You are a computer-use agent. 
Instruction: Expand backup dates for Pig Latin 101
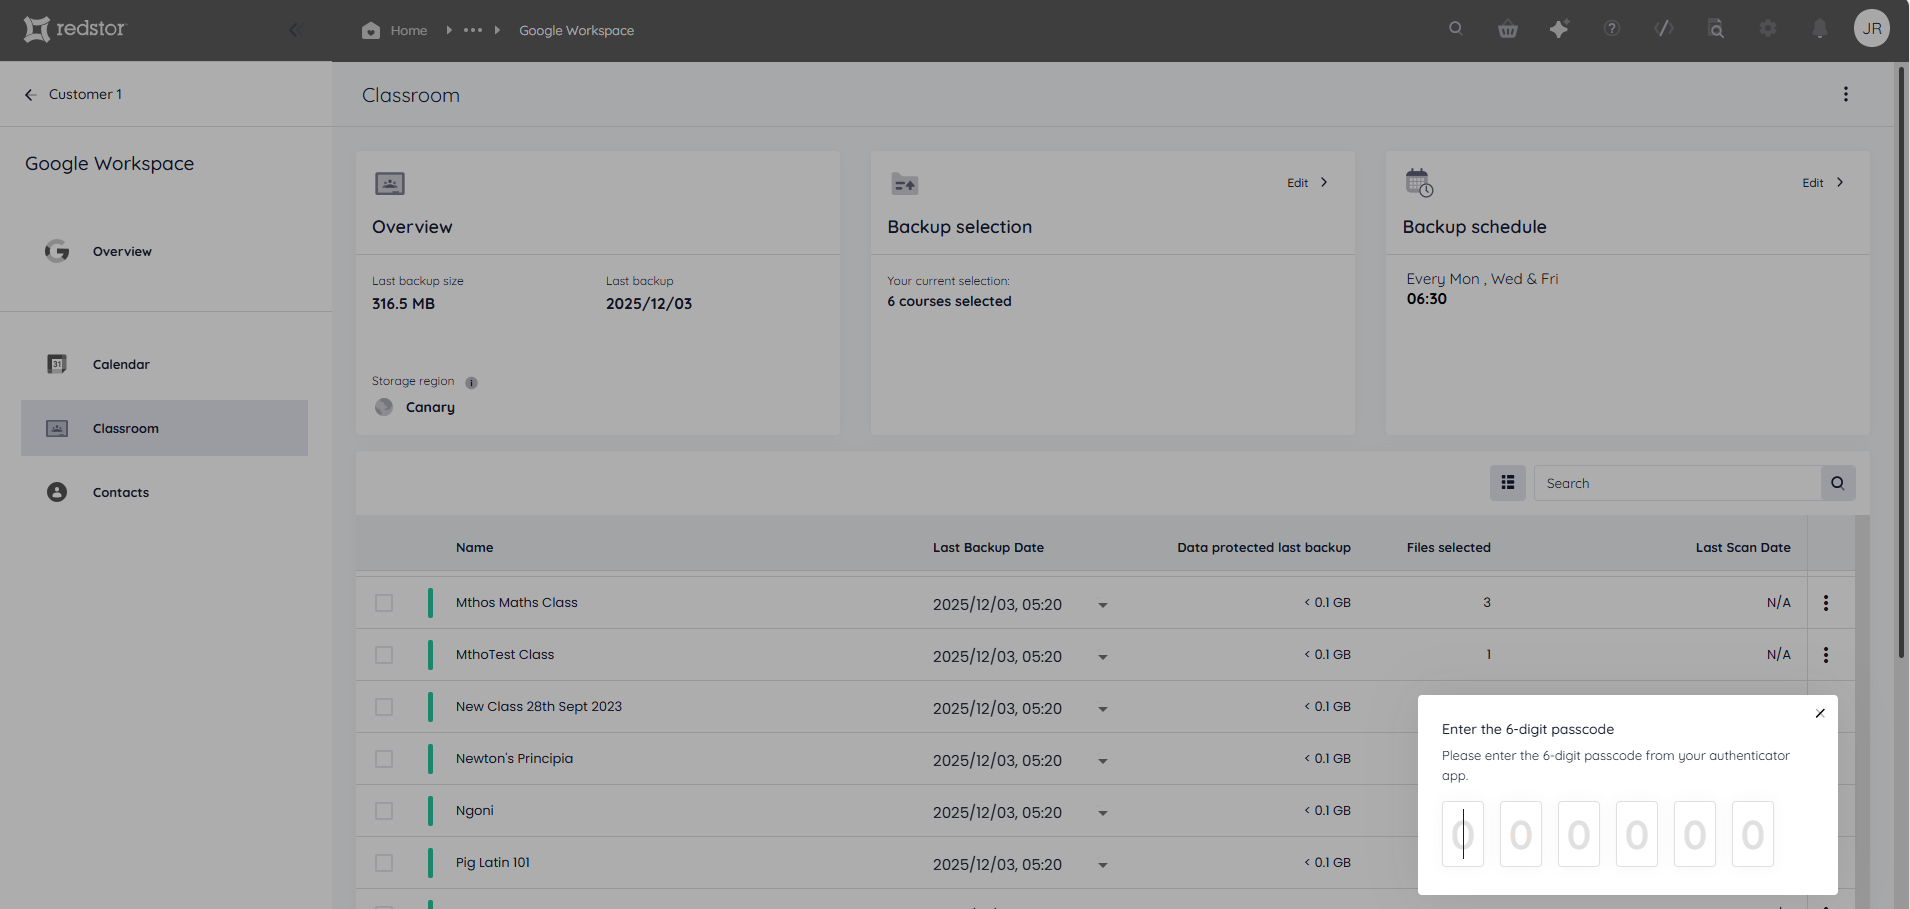pos(1103,865)
